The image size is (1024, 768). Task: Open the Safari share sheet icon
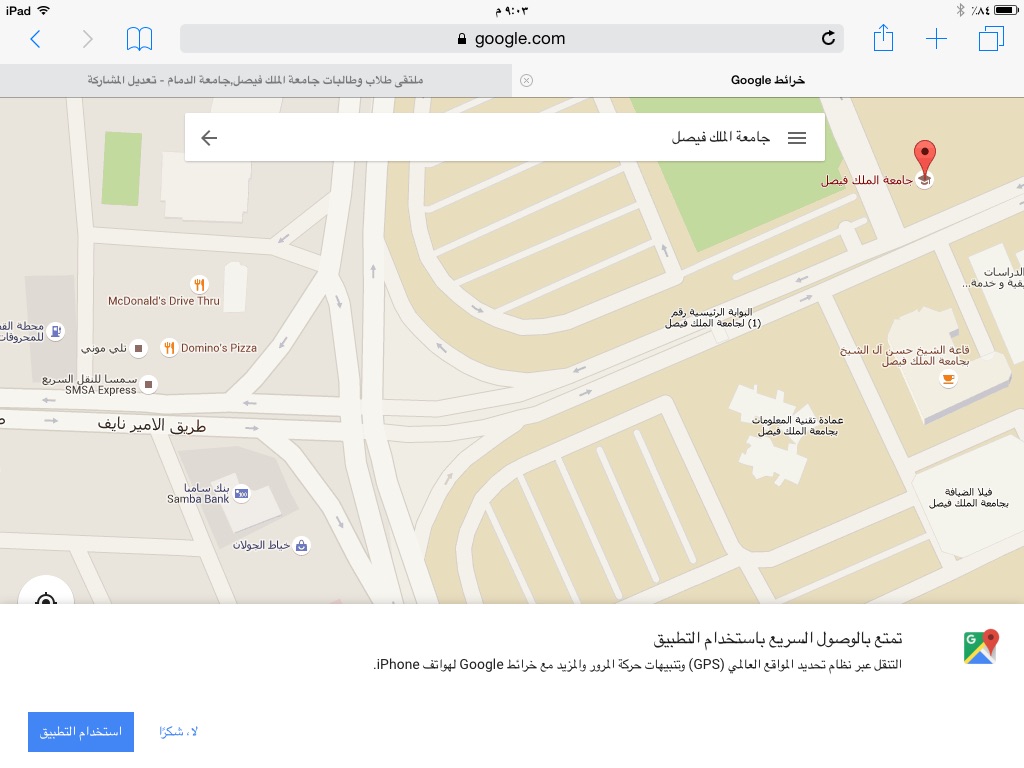click(x=883, y=37)
